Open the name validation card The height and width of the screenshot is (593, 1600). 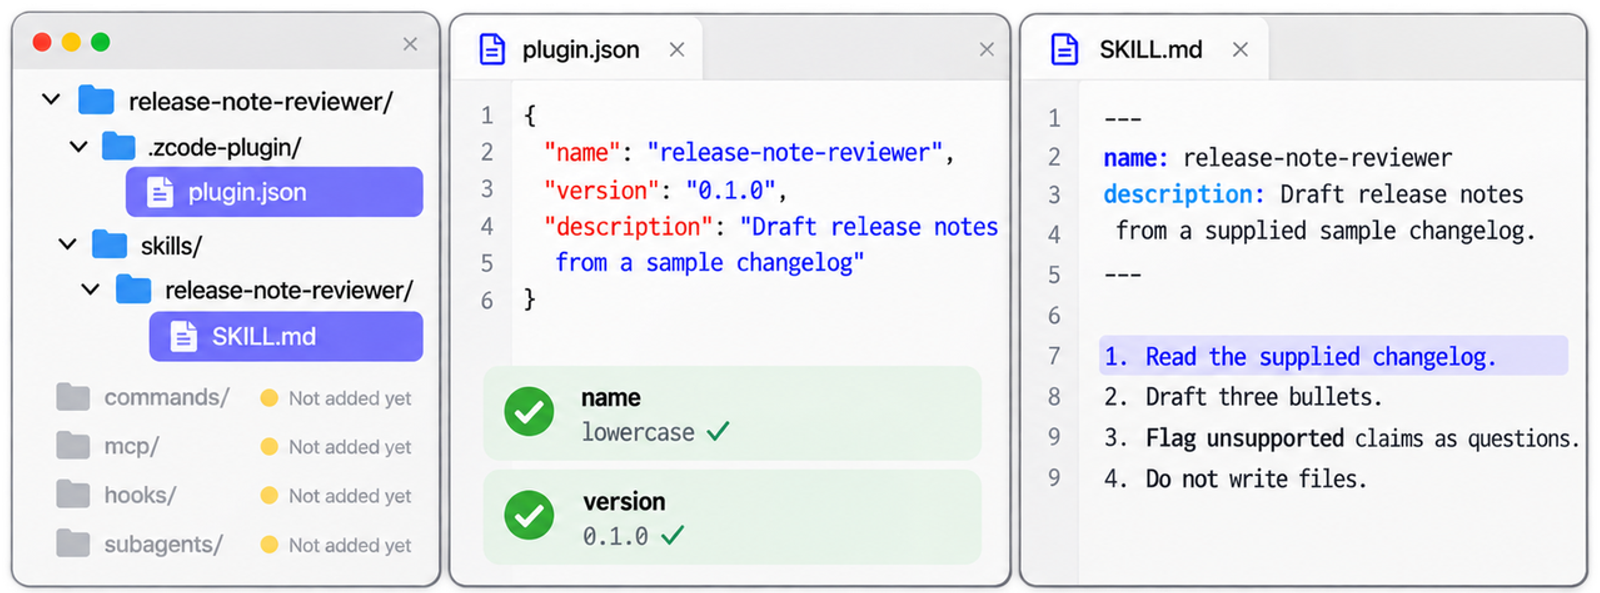pos(732,413)
